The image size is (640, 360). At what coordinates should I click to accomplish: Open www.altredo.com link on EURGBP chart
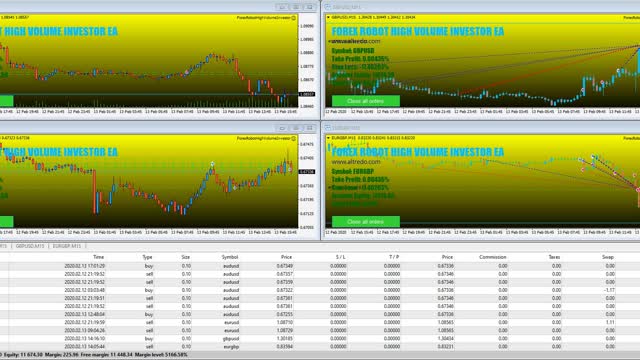tap(356, 162)
